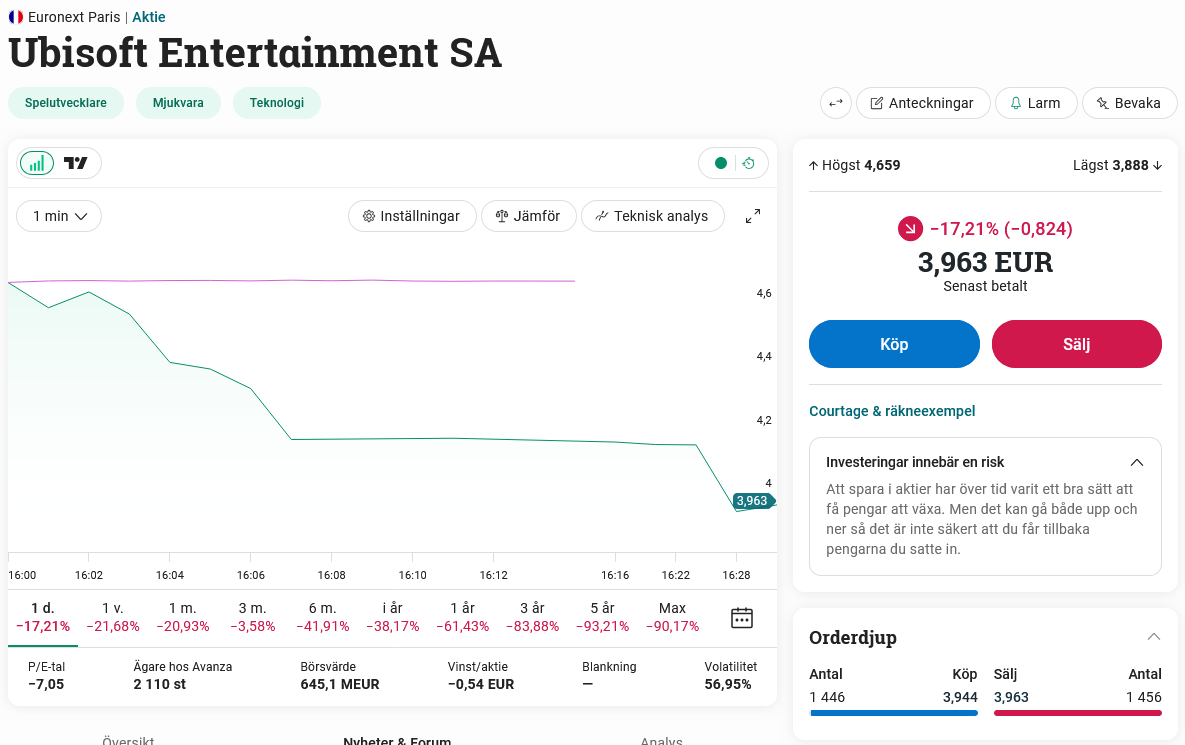This screenshot has width=1185, height=745.
Task: Click the Teknologi tag
Action: (x=277, y=103)
